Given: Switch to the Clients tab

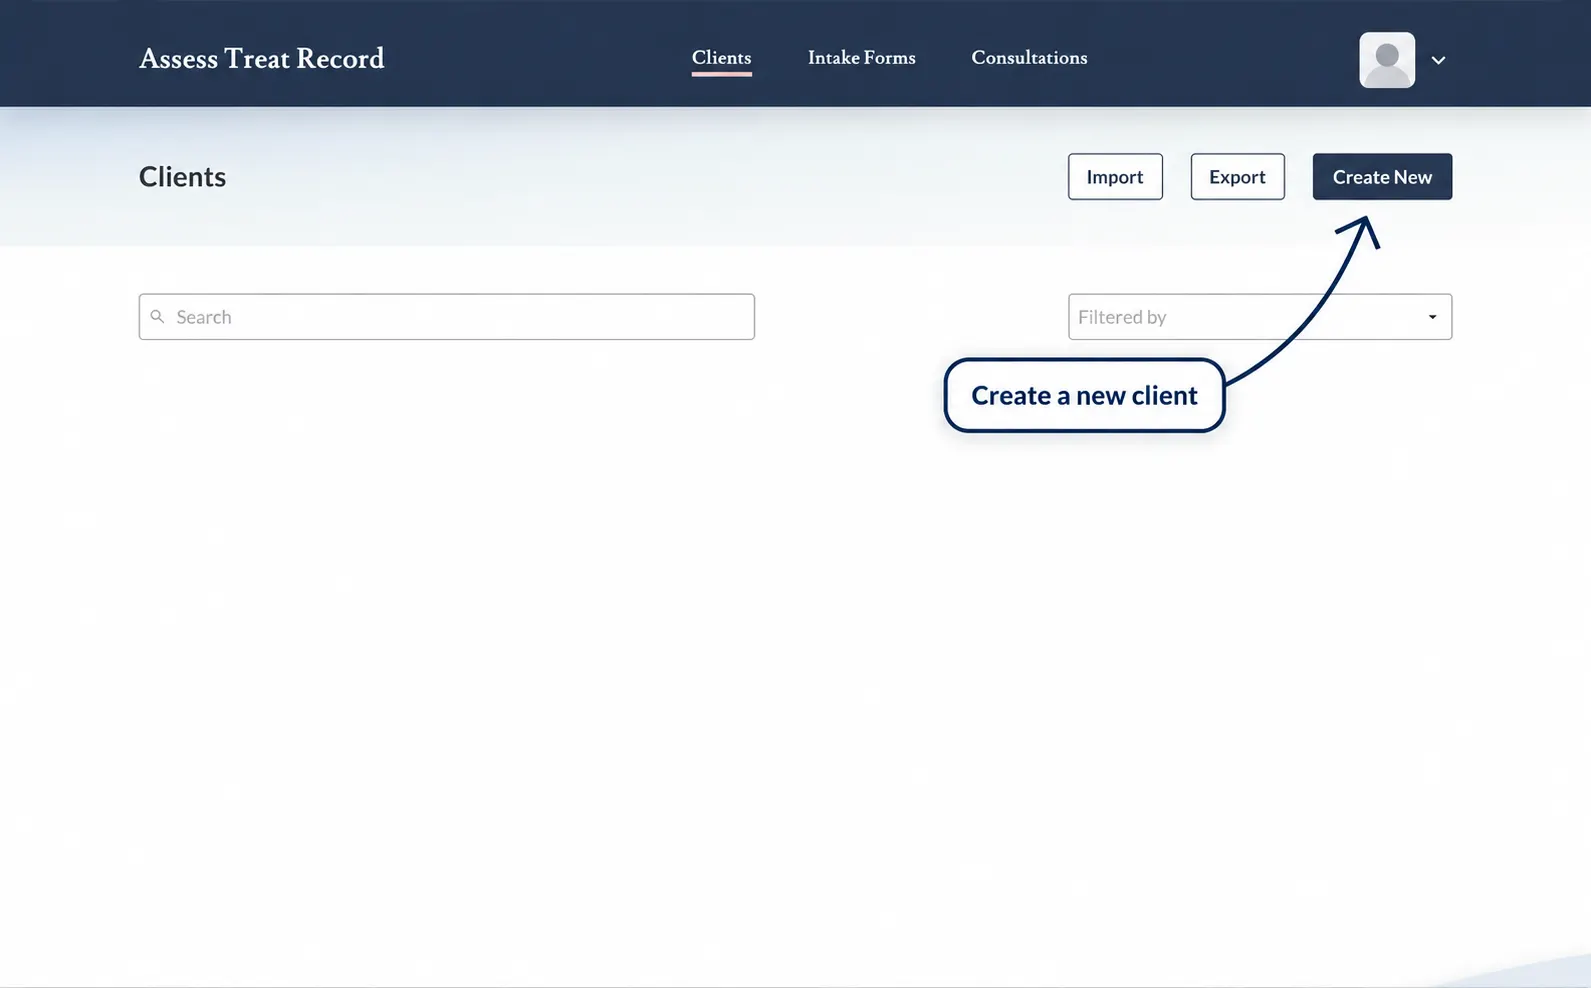Looking at the screenshot, I should pos(721,58).
